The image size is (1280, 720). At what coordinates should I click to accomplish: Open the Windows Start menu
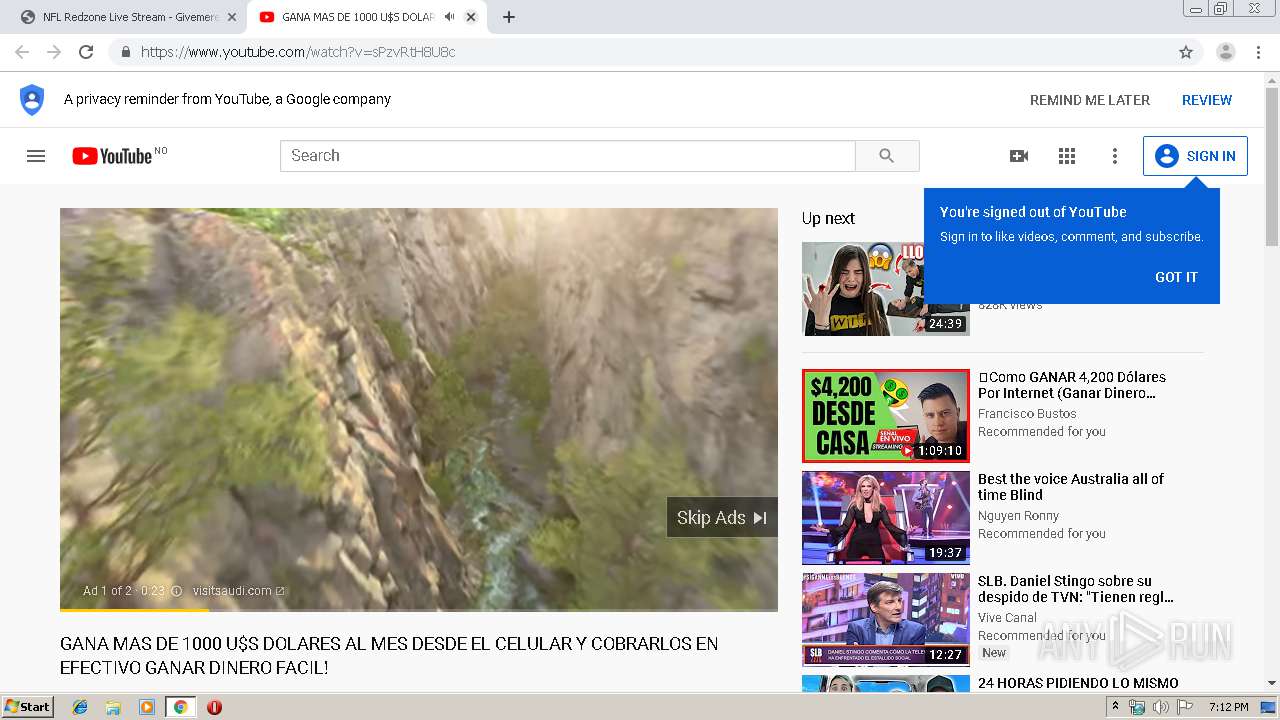28,707
